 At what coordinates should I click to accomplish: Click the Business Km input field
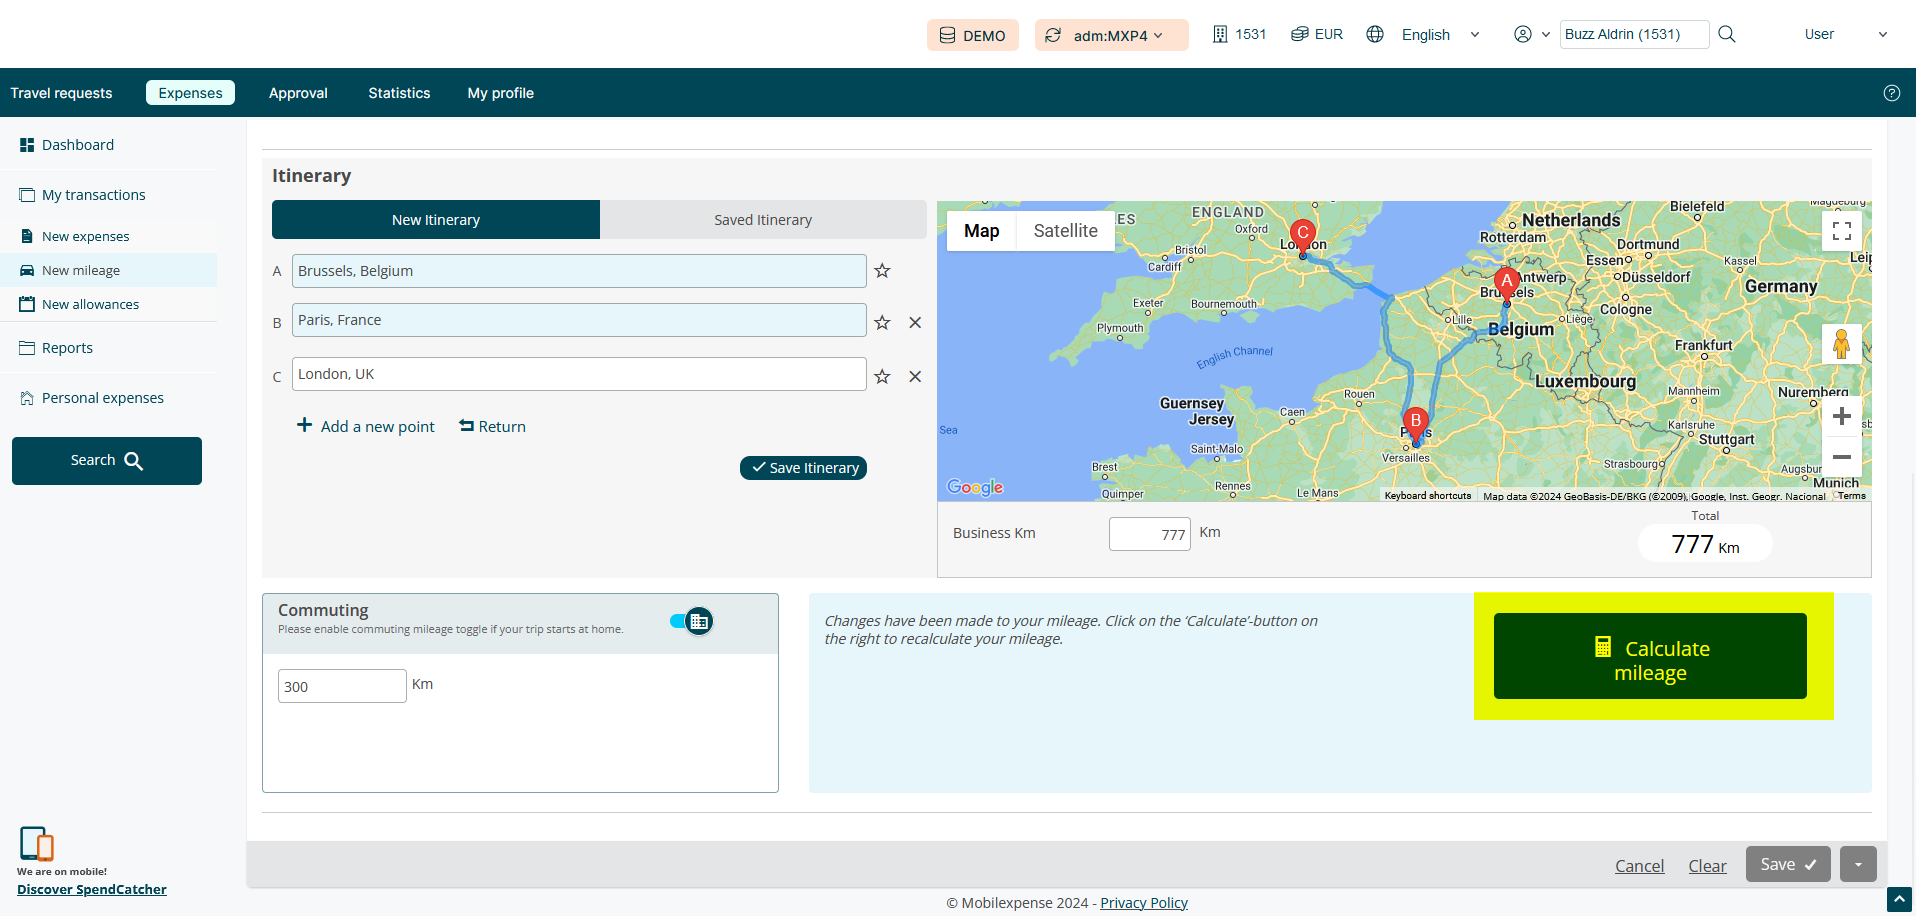[1149, 534]
